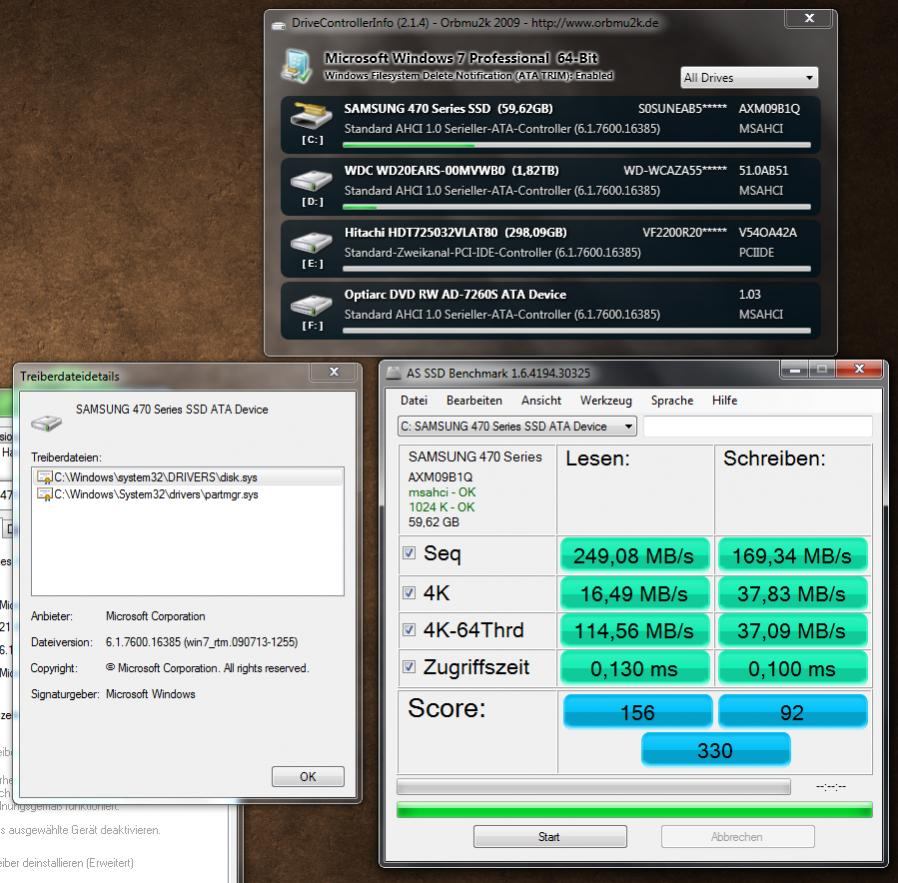Click the gray benchmark progress bar above green
The height and width of the screenshot is (883, 898).
[593, 787]
